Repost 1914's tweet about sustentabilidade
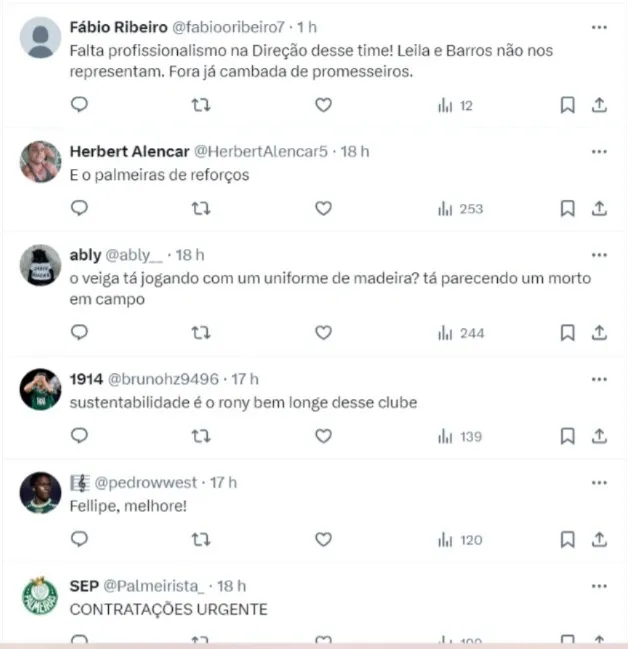Image resolution: width=628 pixels, height=649 pixels. 201,436
